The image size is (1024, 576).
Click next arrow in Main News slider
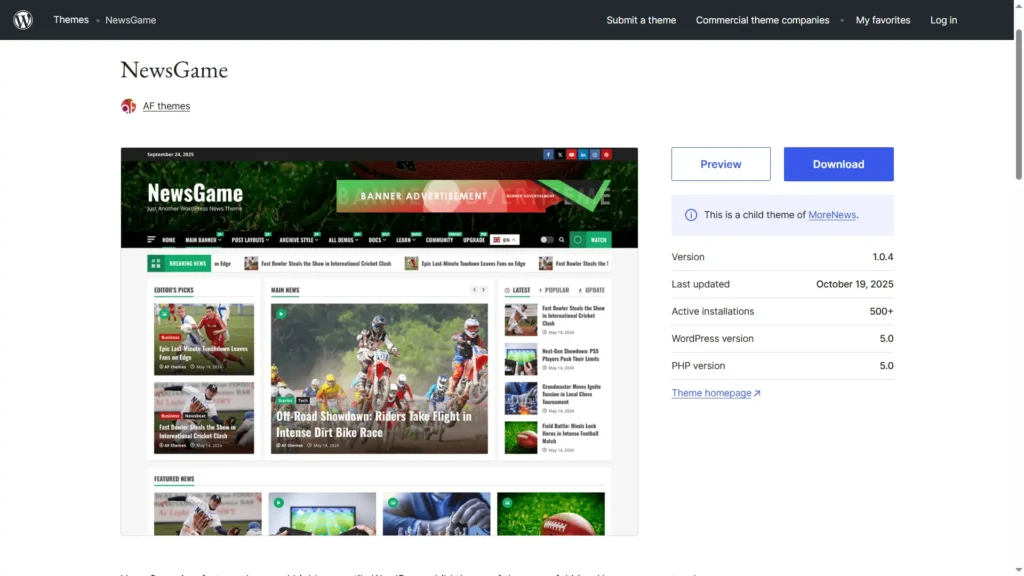(484, 289)
